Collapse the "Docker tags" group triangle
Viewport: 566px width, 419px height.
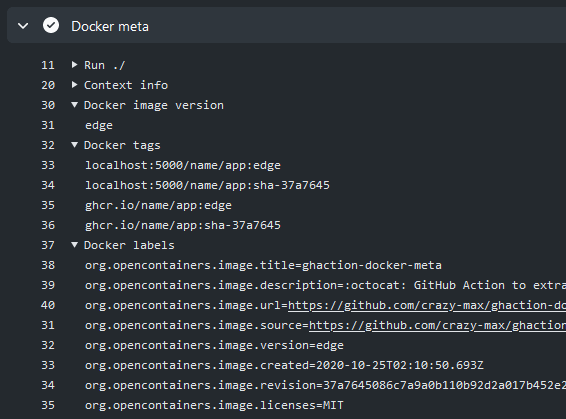(74, 145)
